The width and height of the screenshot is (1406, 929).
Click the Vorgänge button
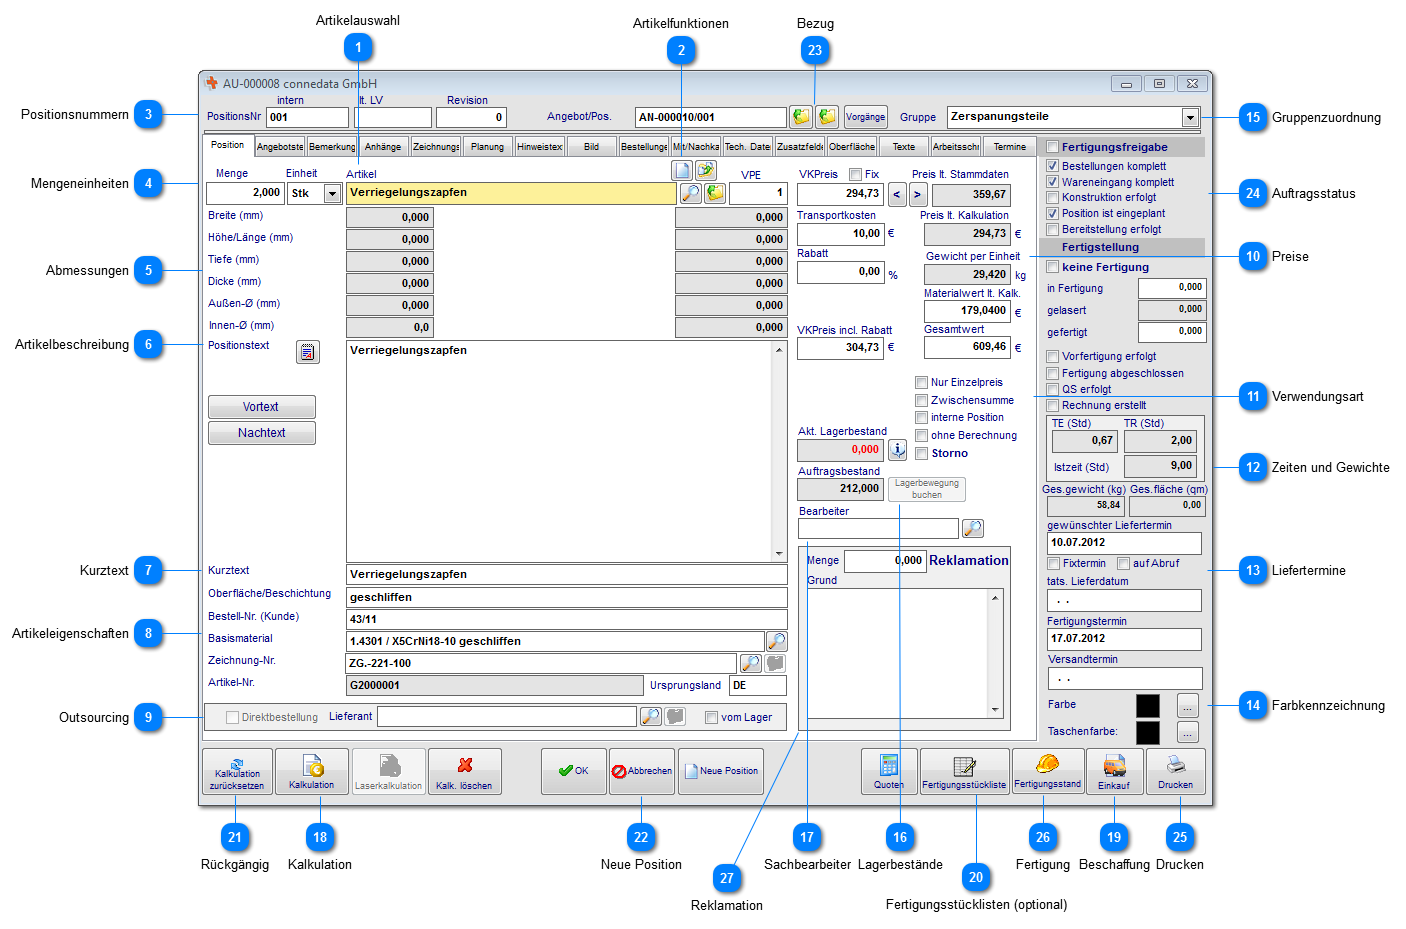(x=866, y=117)
